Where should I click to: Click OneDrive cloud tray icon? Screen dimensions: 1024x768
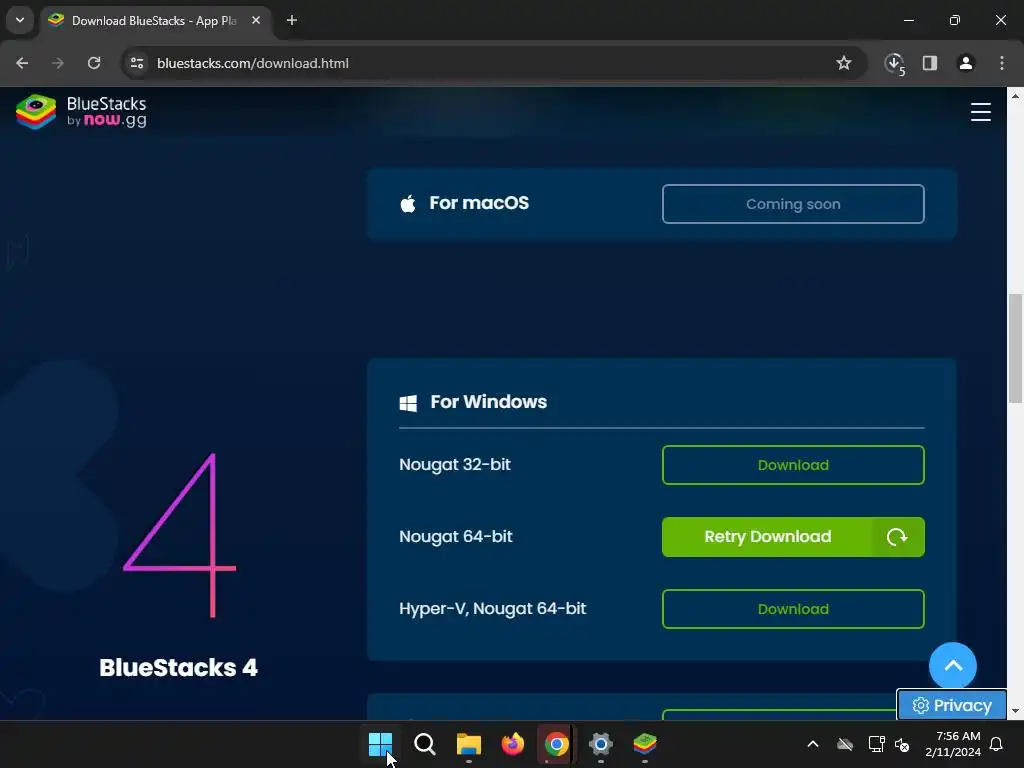845,744
